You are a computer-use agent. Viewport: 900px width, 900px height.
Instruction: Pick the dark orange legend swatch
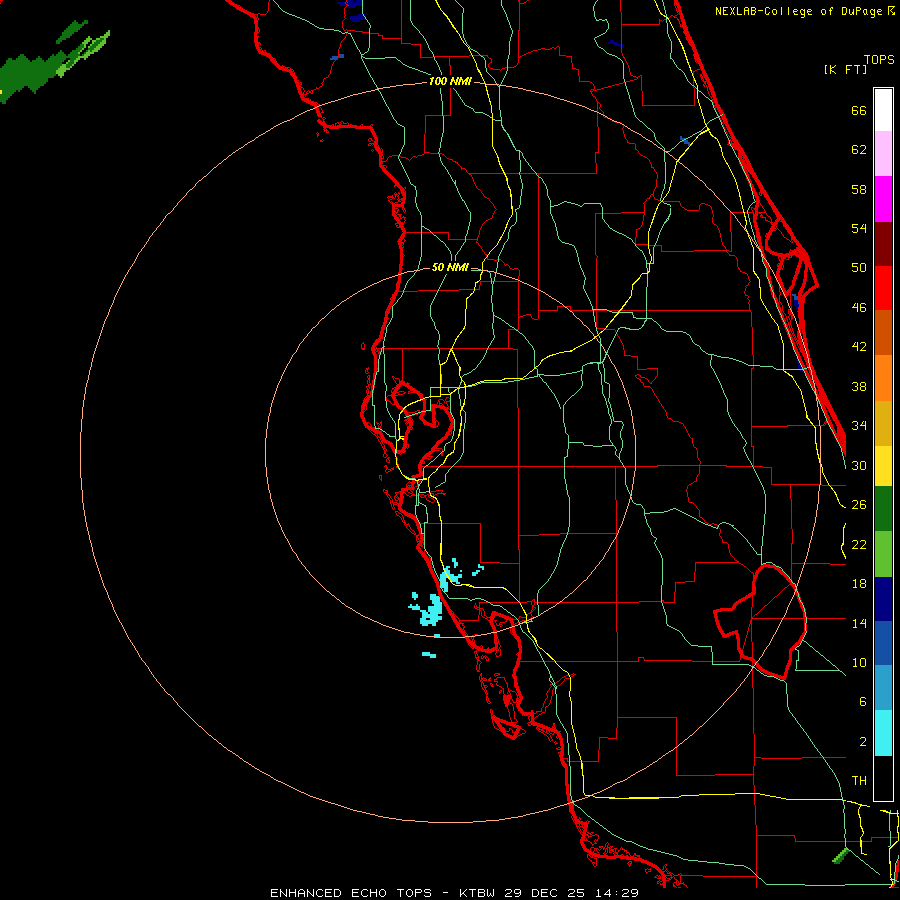click(x=883, y=333)
